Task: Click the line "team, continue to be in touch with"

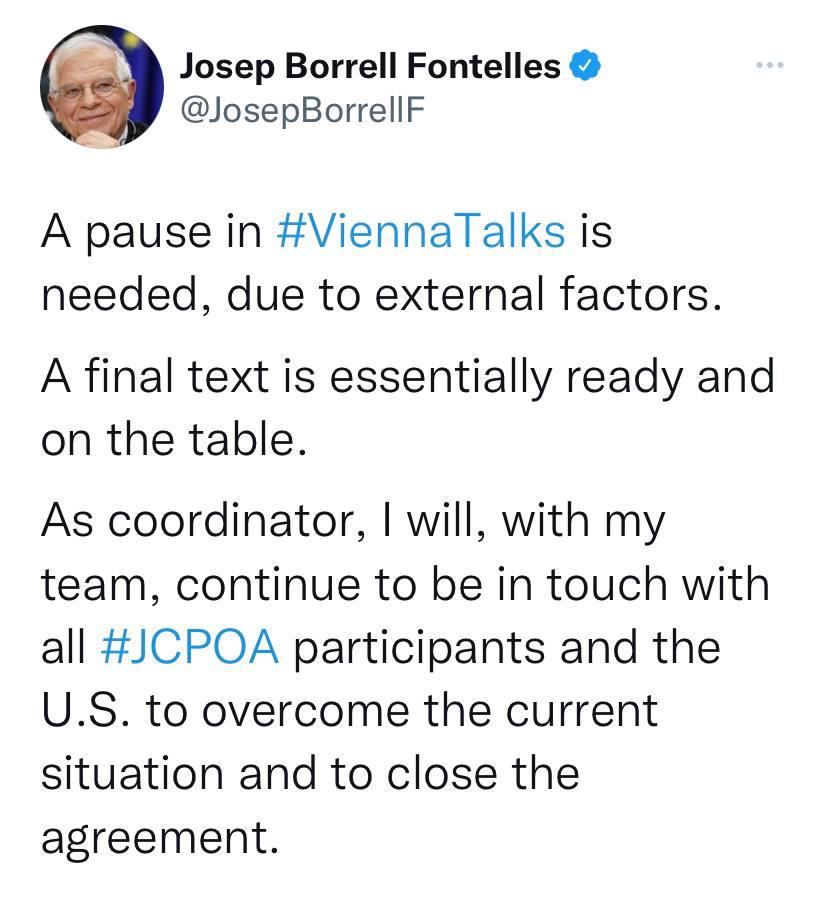Action: click(405, 584)
